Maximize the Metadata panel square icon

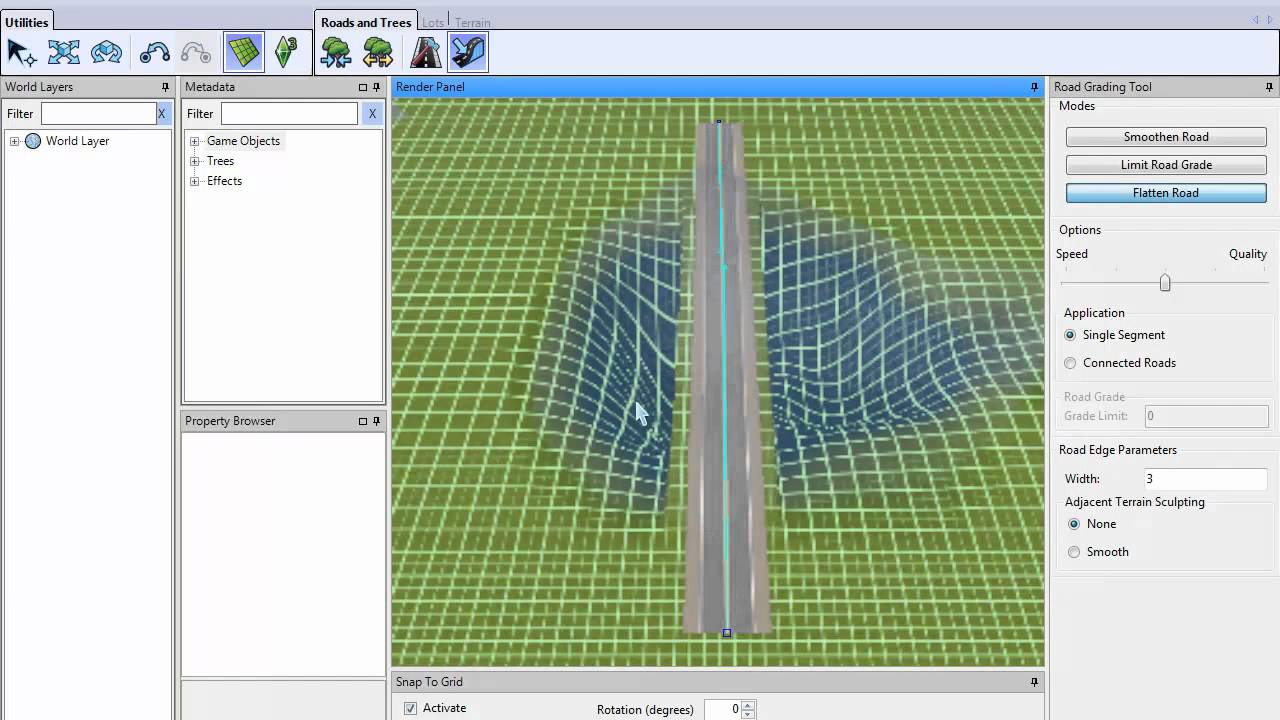pos(363,87)
